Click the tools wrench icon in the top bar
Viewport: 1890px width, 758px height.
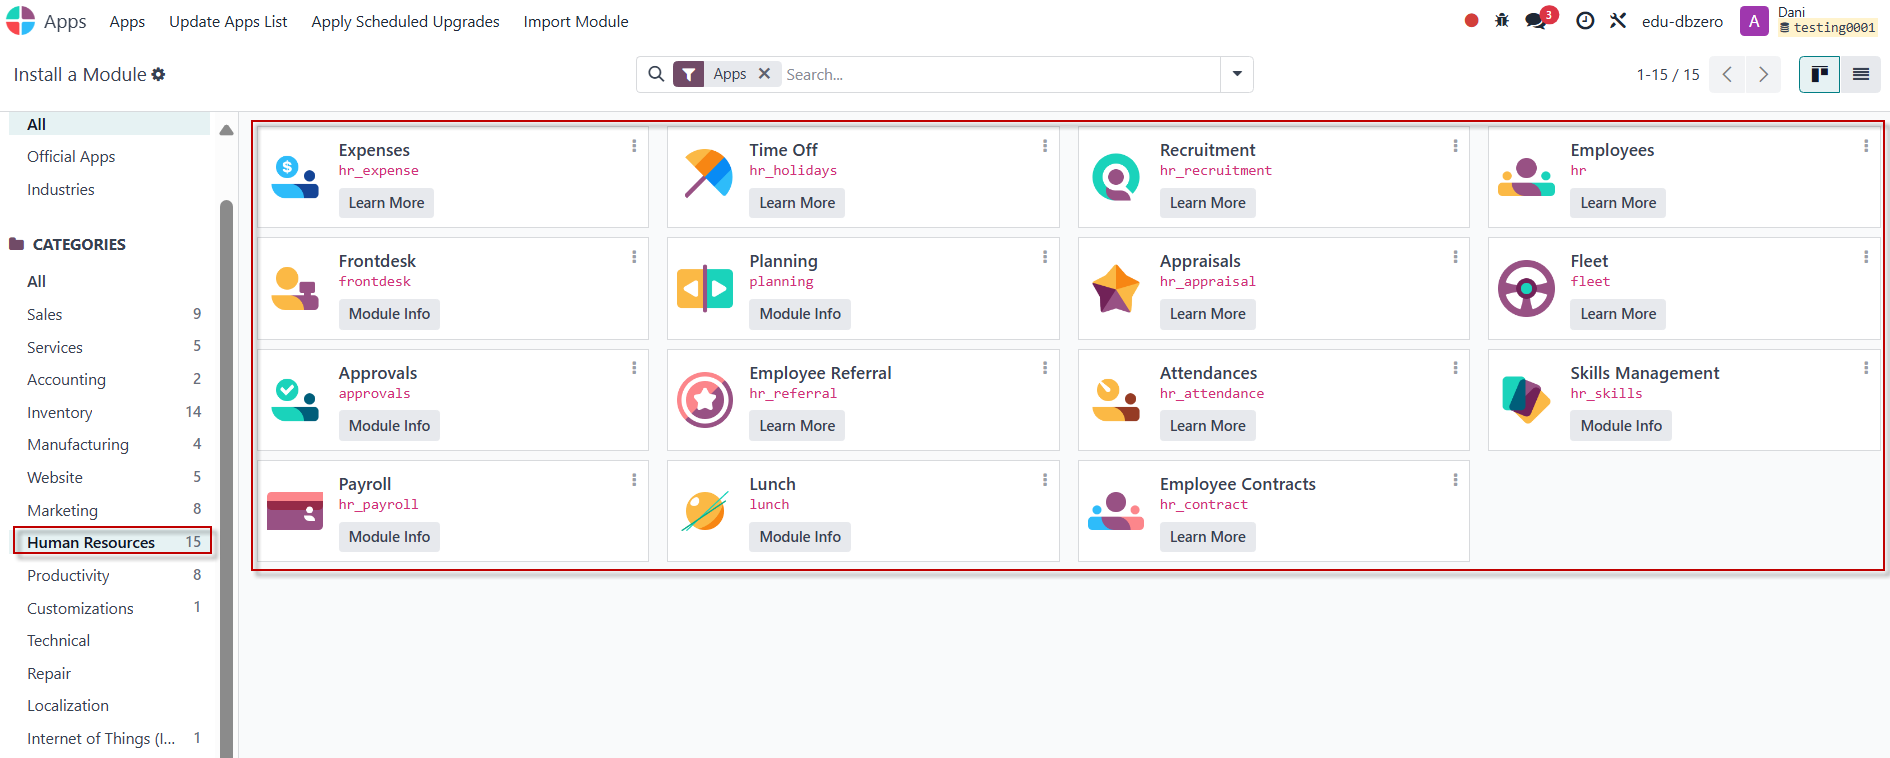coord(1618,20)
